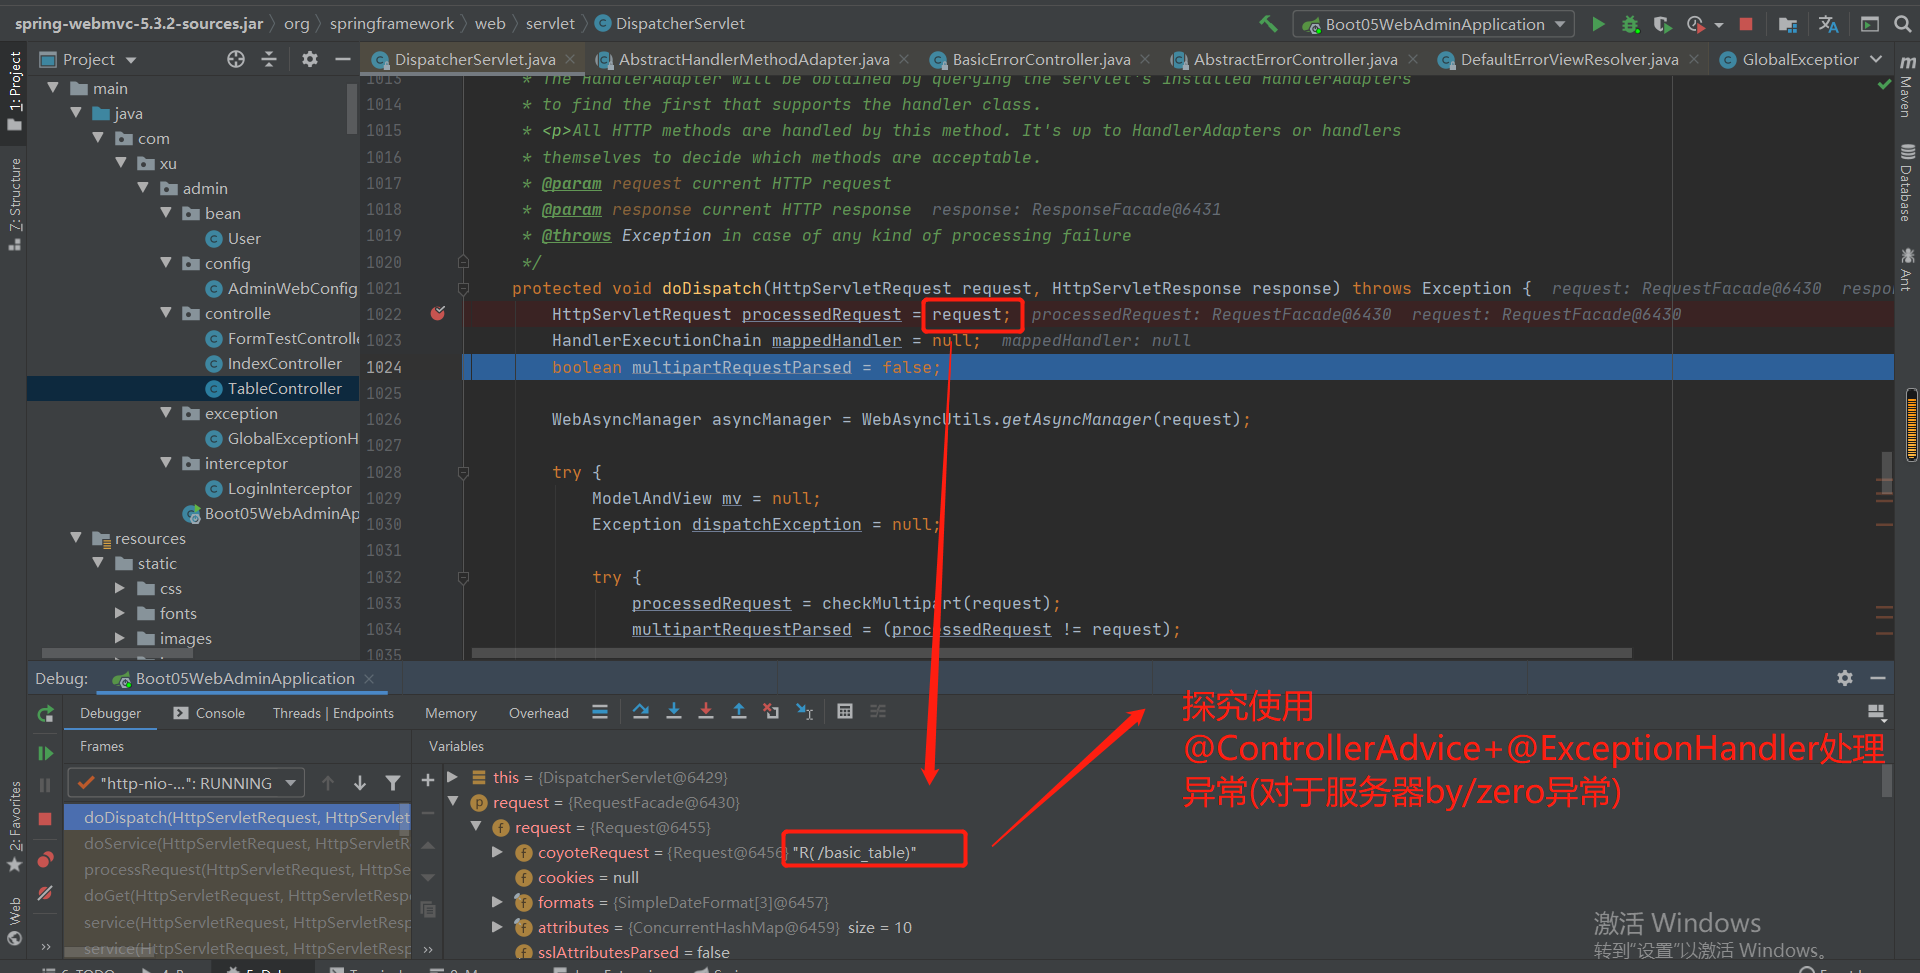Open Threads | Endpoints tab

point(333,713)
